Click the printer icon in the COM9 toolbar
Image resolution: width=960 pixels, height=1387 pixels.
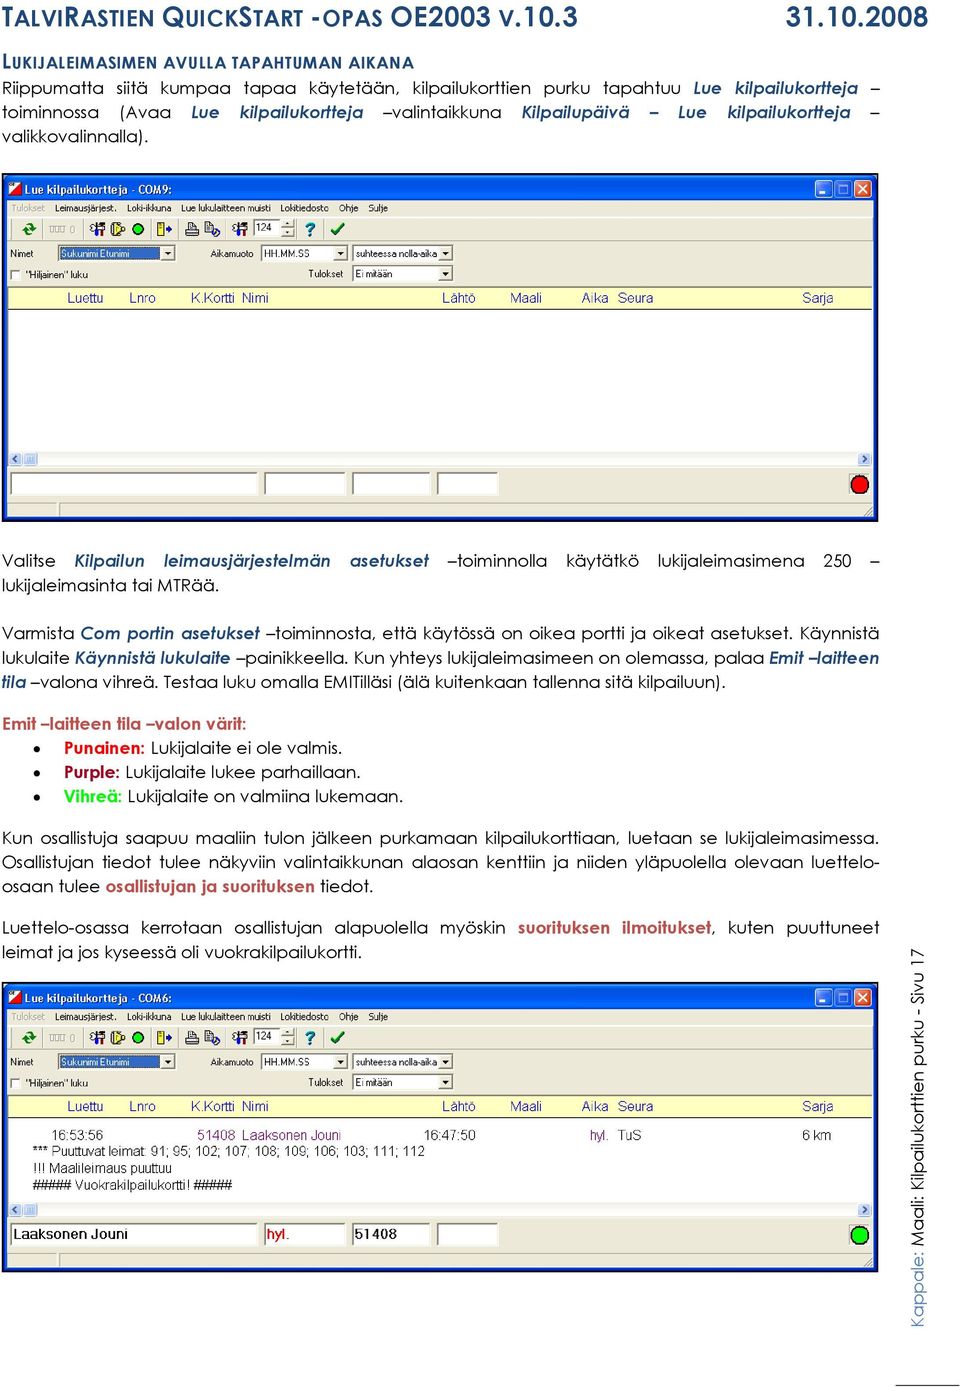point(192,229)
